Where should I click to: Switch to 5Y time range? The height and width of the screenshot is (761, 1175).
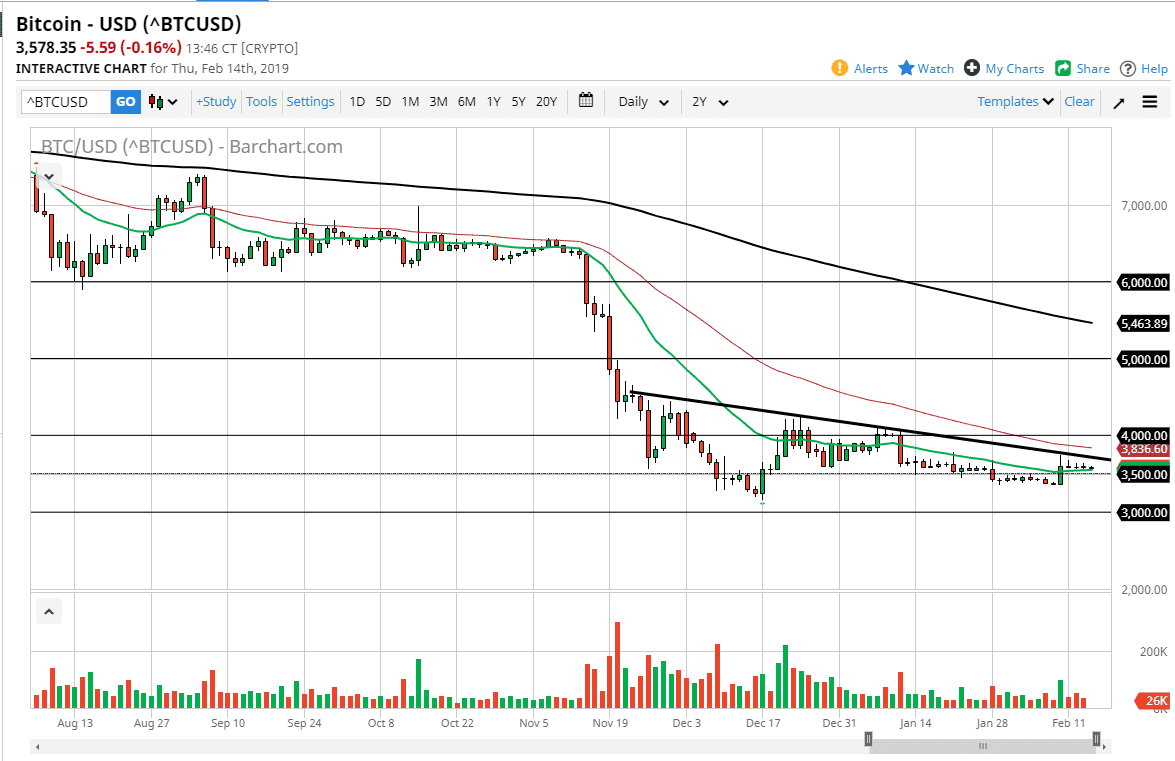pyautogui.click(x=518, y=102)
